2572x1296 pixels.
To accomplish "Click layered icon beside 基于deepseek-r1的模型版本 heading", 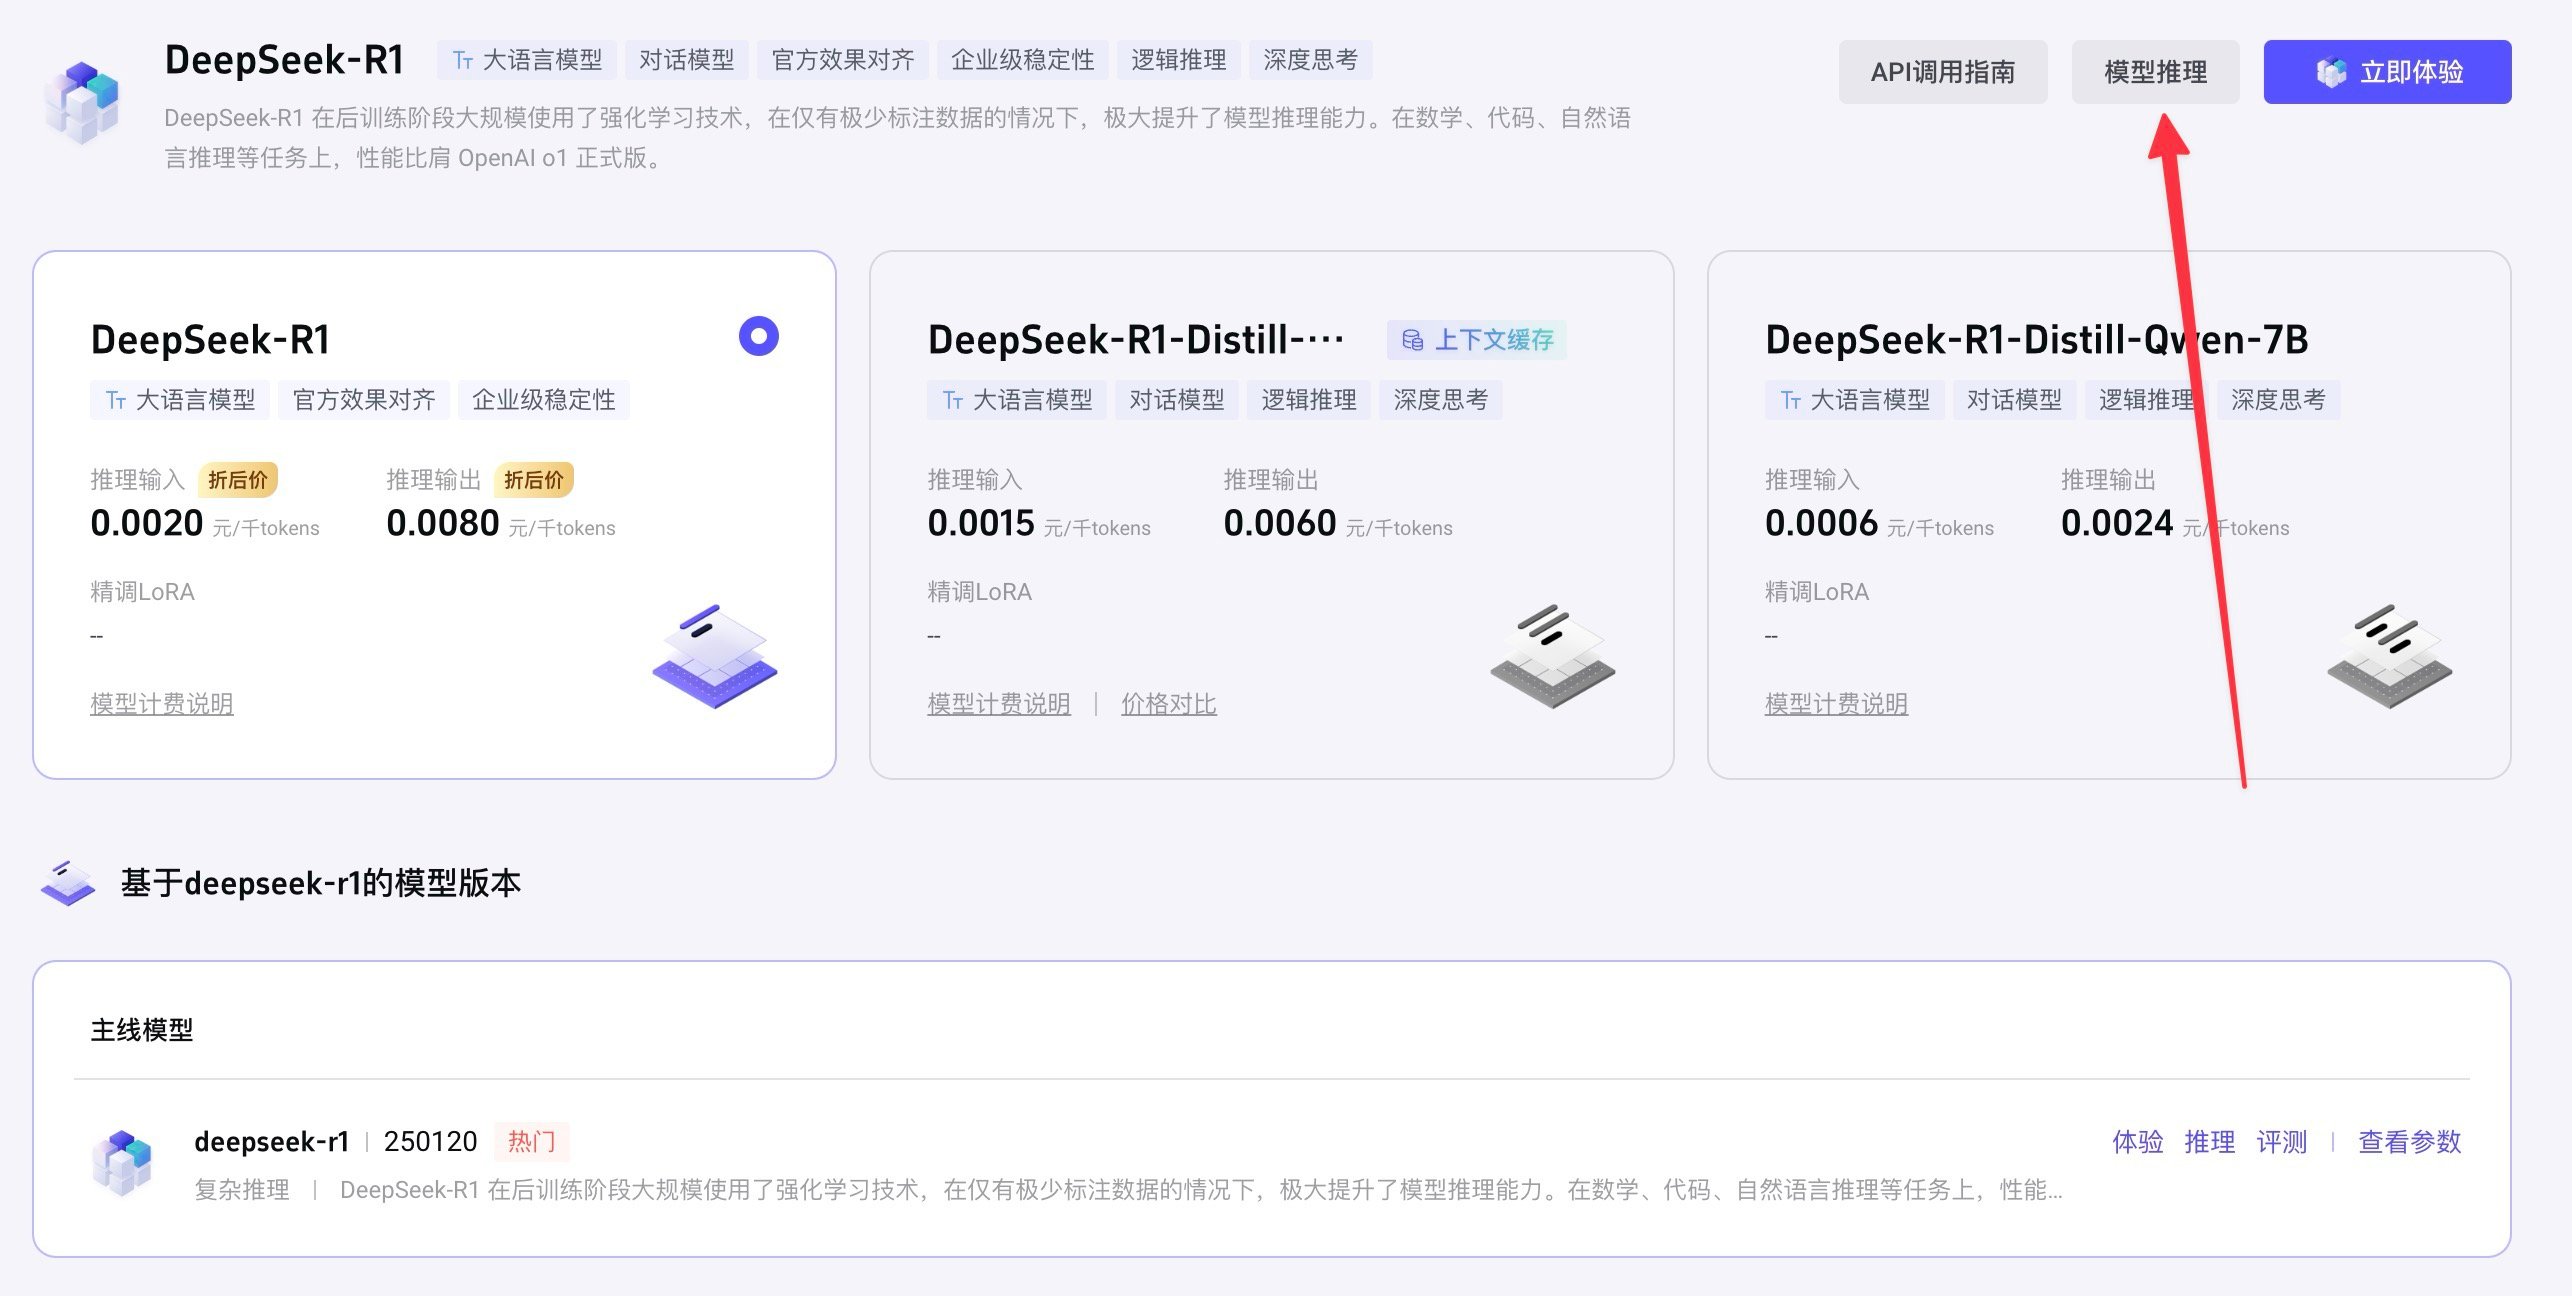I will pos(68,882).
